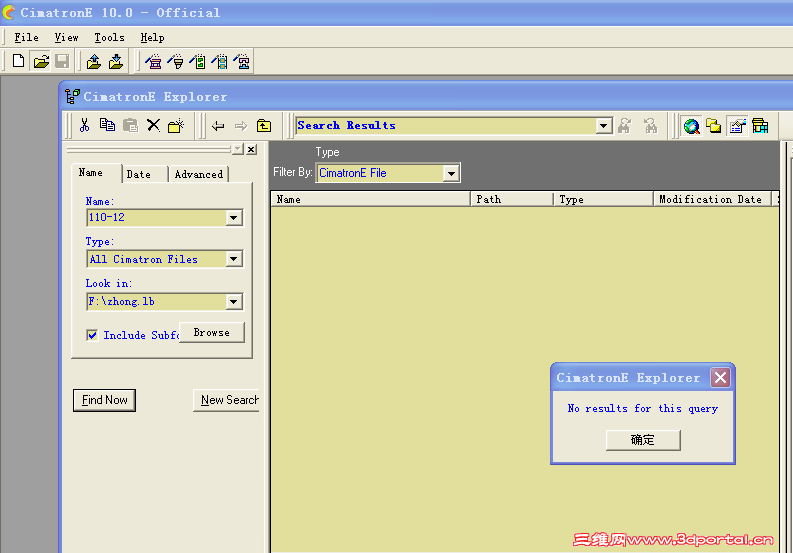Viewport: 793px width, 553px height.
Task: Click the search pane options arrow button
Action: tap(238, 149)
